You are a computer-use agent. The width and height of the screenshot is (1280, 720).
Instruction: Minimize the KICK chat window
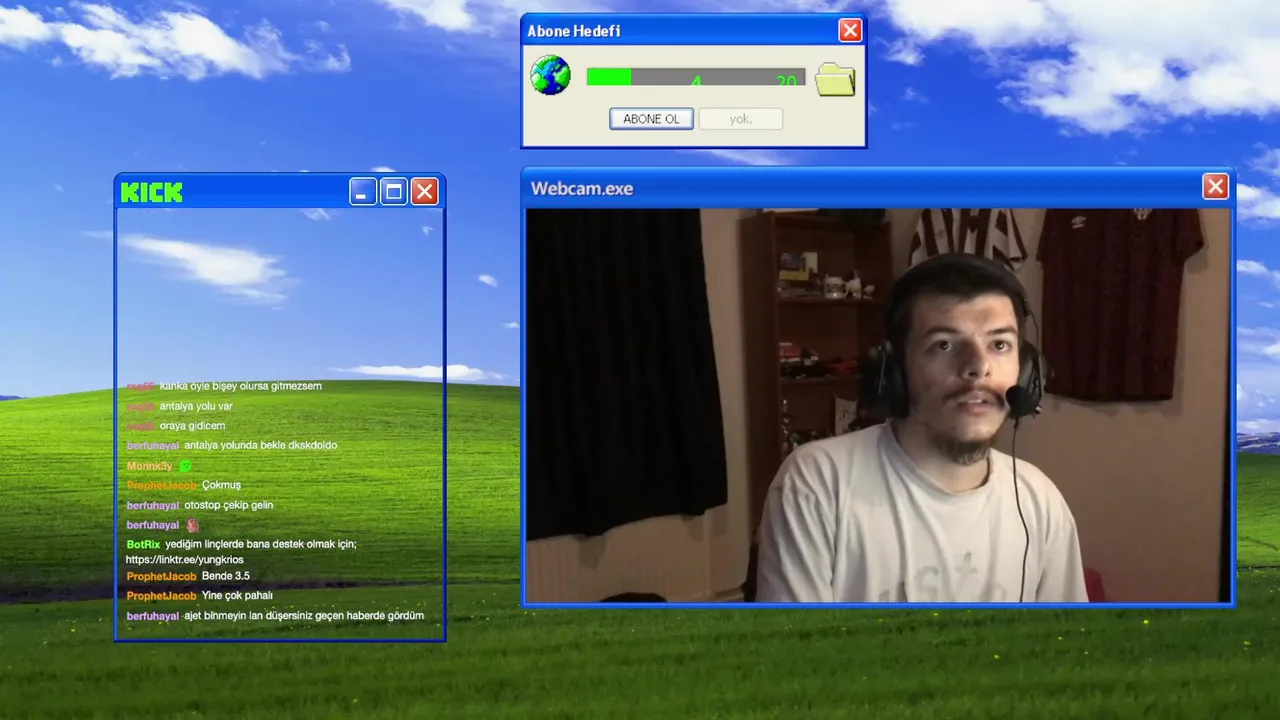[363, 192]
